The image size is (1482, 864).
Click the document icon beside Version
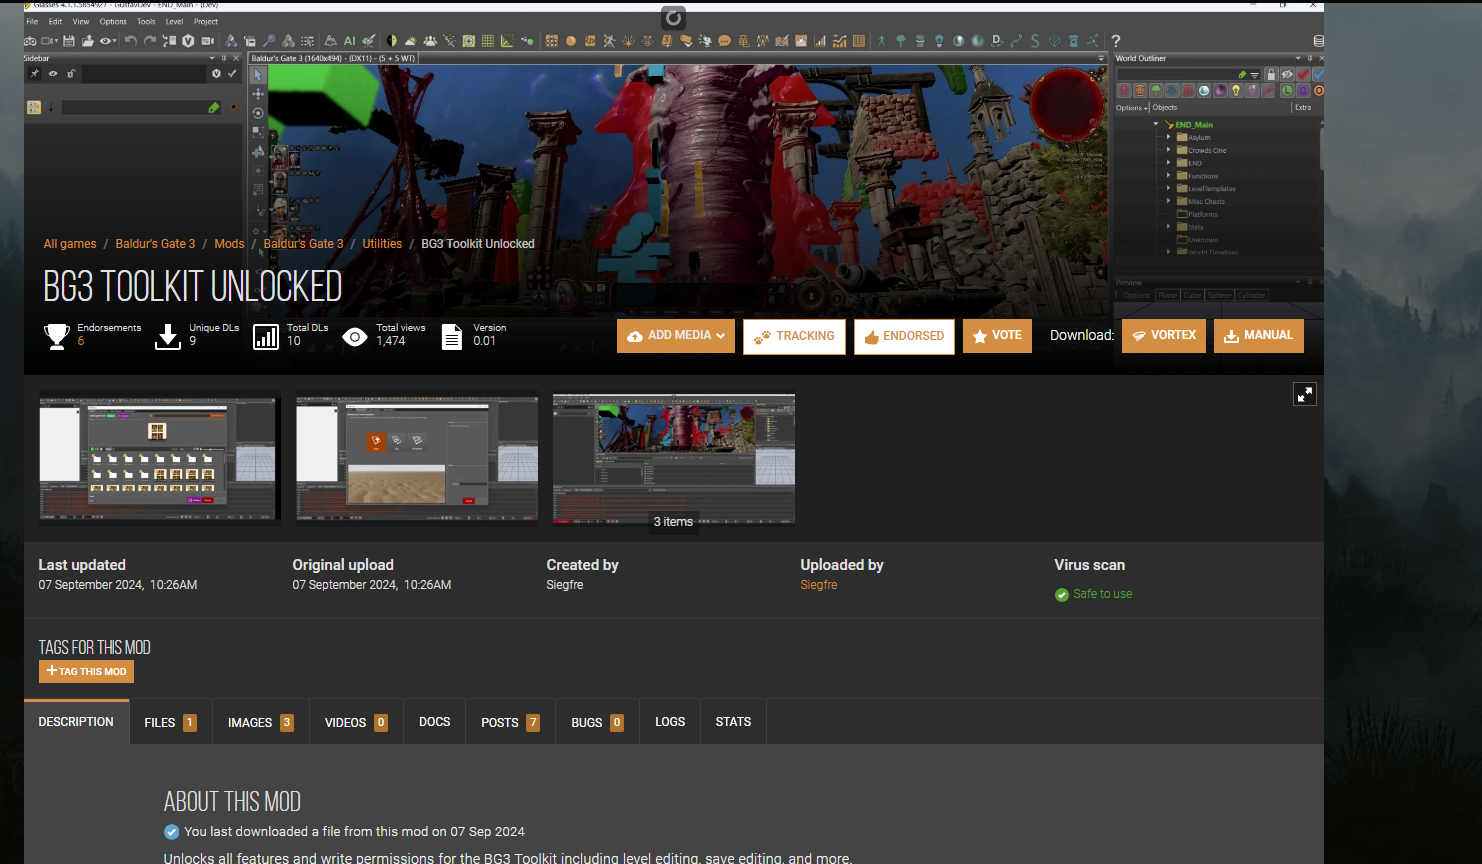coord(452,336)
